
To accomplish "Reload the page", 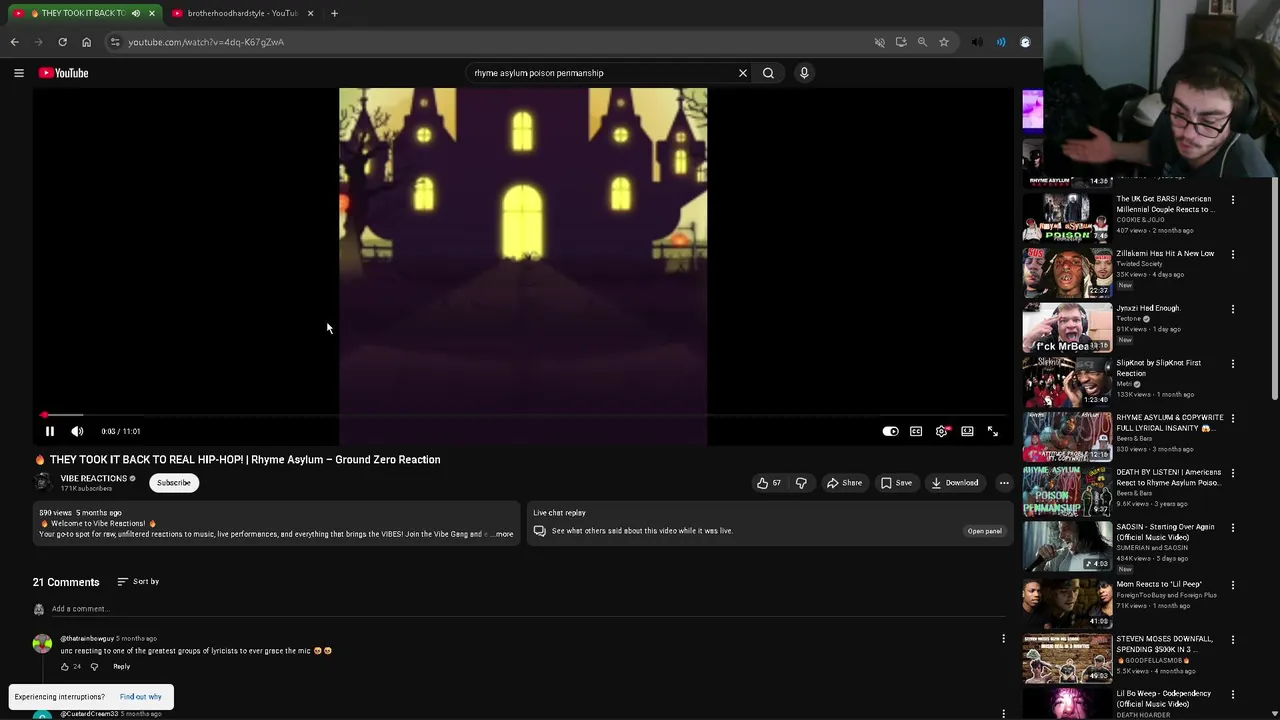I will (62, 42).
